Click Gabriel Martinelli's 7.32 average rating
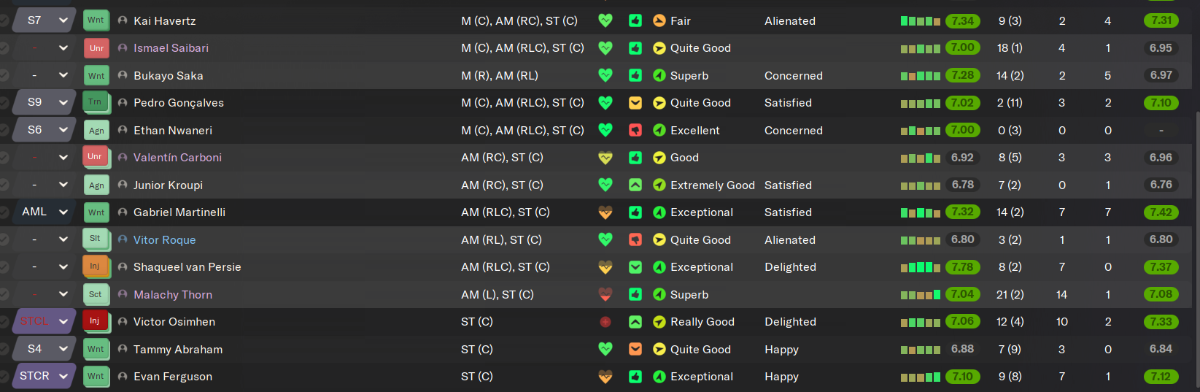 [x=963, y=212]
